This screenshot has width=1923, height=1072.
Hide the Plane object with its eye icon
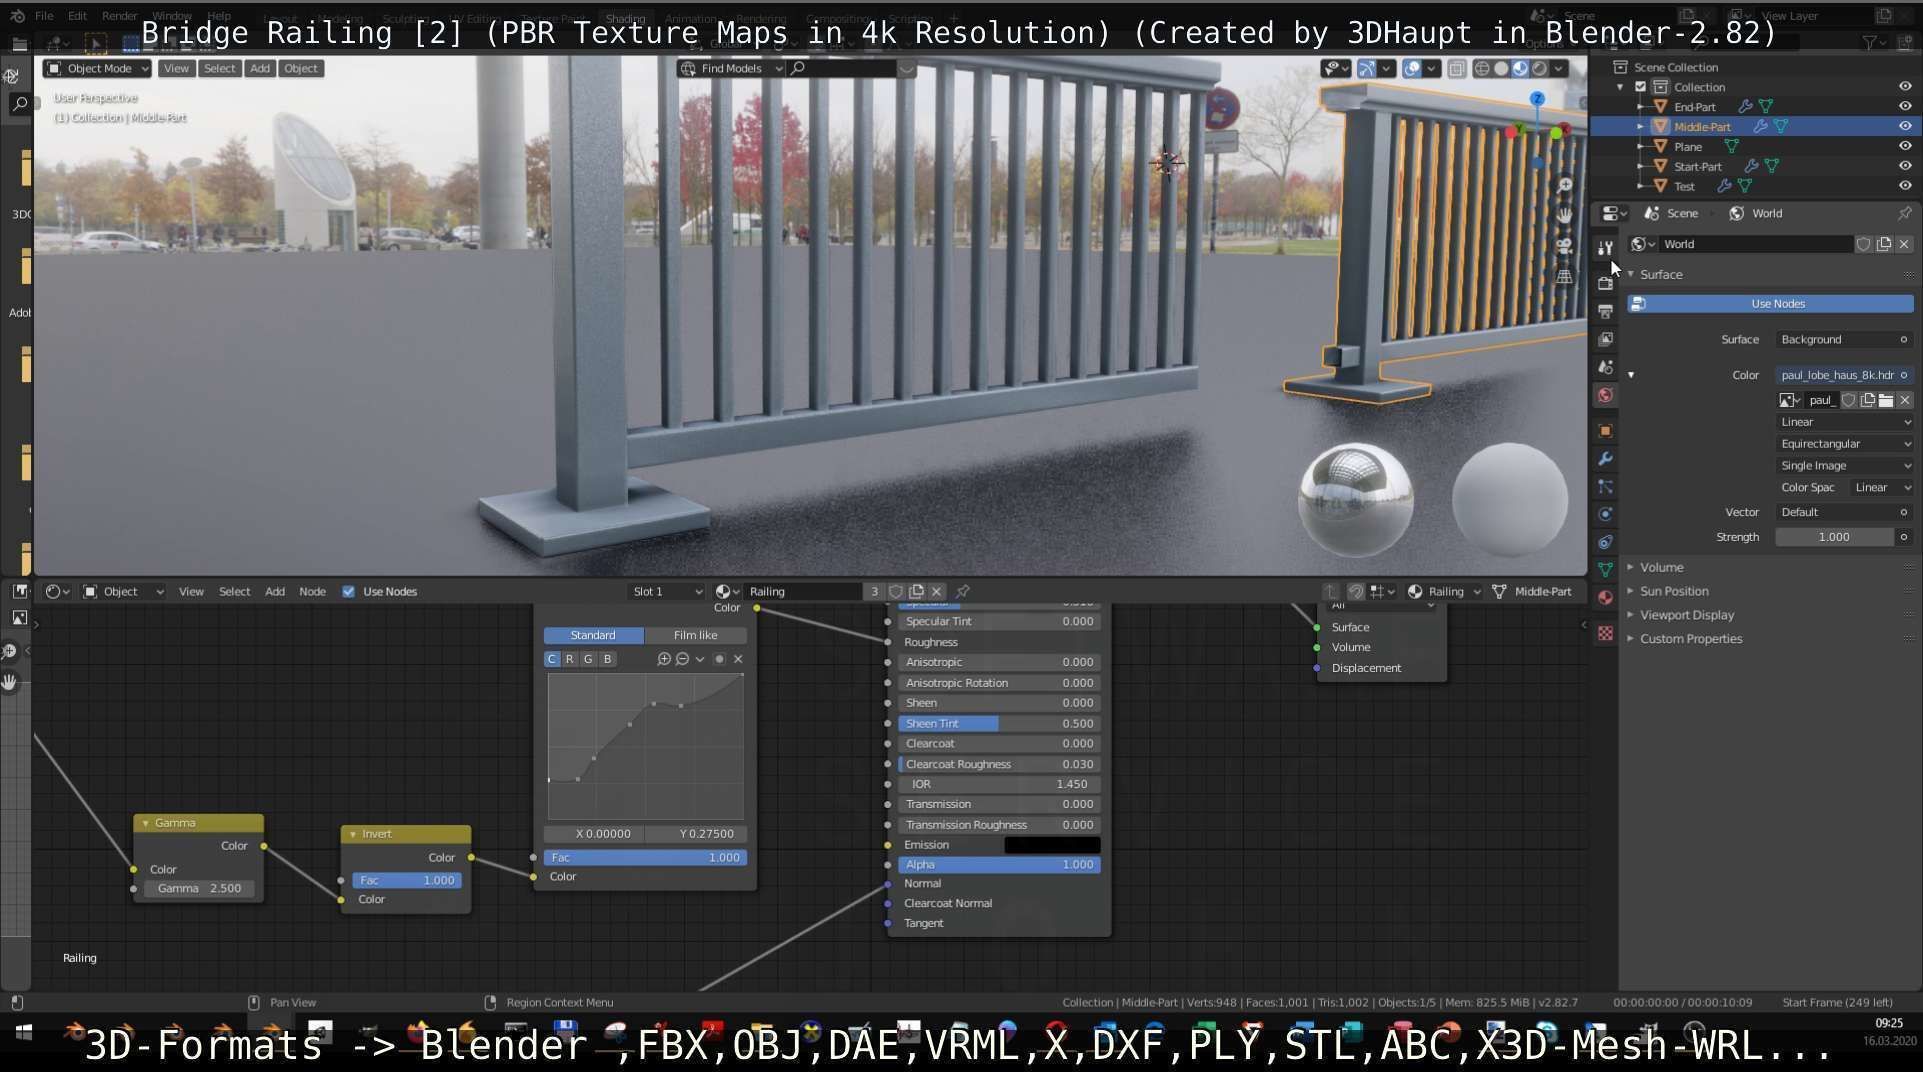tap(1905, 146)
